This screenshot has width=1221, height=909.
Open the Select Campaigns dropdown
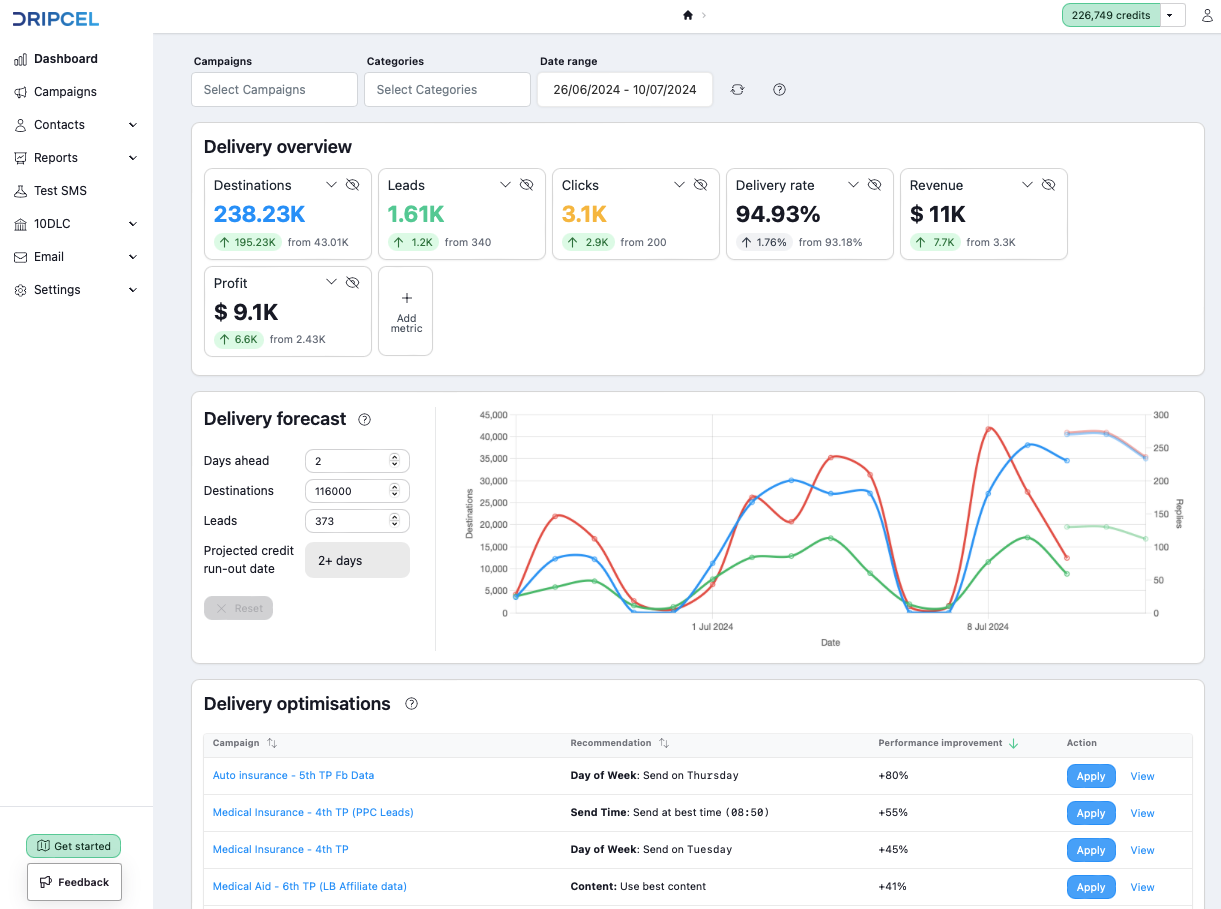pyautogui.click(x=274, y=90)
